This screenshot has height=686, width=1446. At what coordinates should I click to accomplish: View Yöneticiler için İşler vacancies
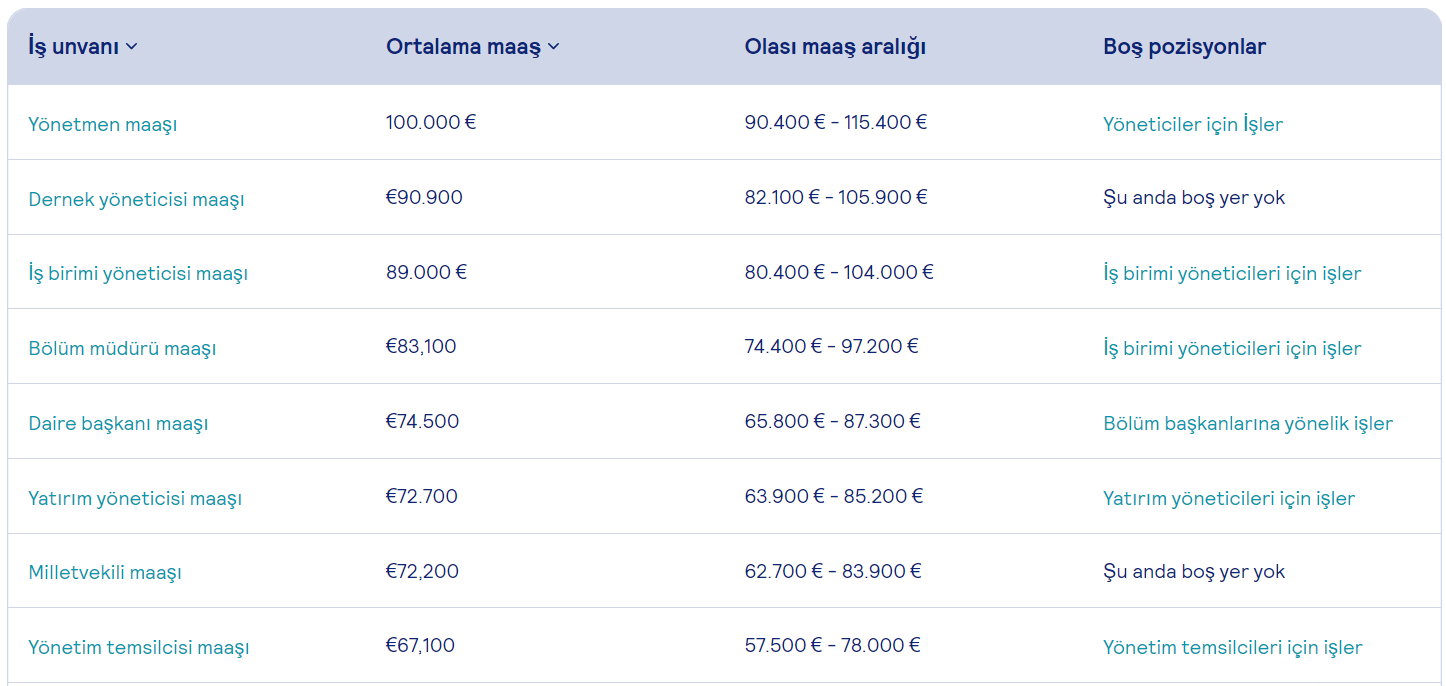click(1193, 125)
